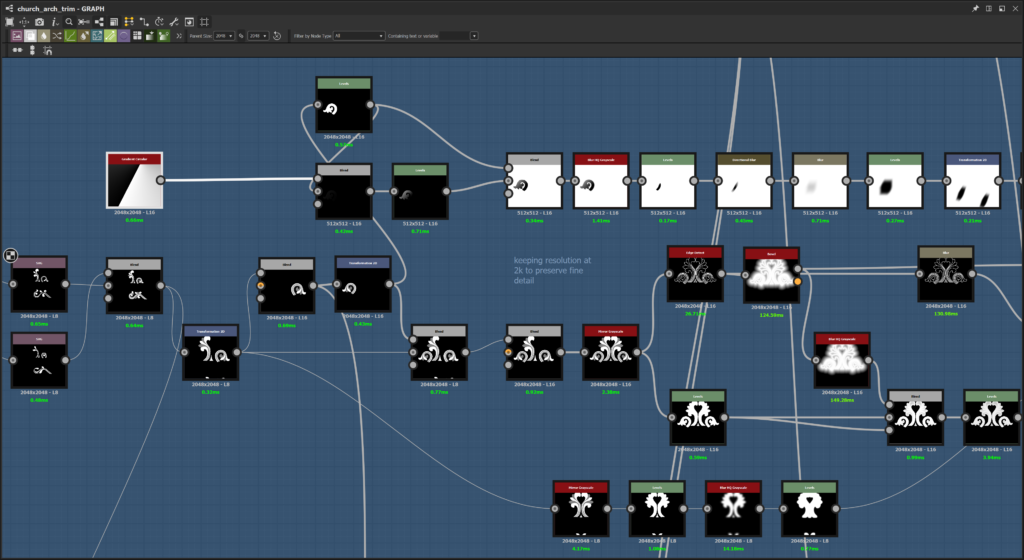This screenshot has height=560, width=1024.
Task: Click the camera snapshot icon in toolbar
Action: click(x=39, y=22)
